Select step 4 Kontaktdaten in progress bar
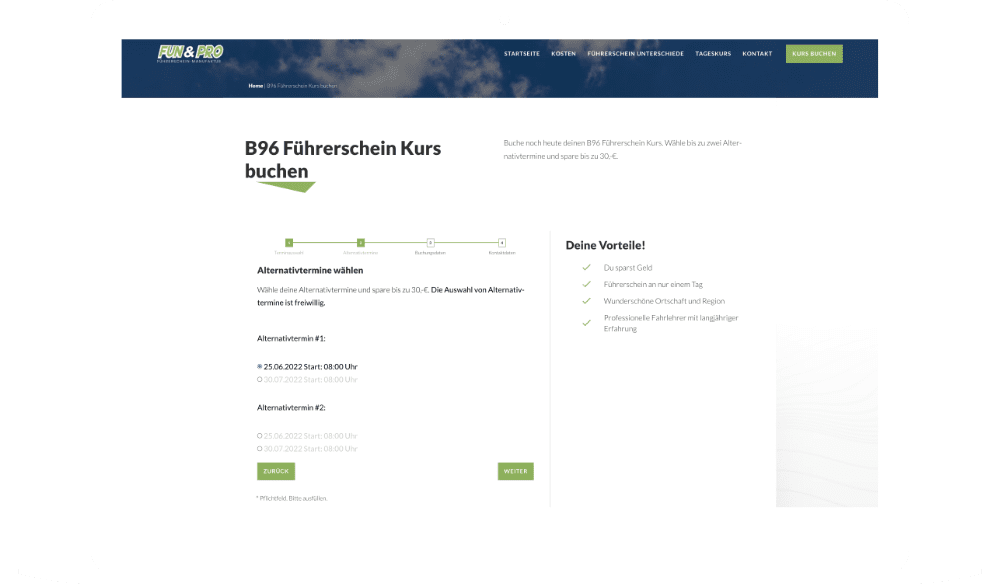 [x=502, y=242]
